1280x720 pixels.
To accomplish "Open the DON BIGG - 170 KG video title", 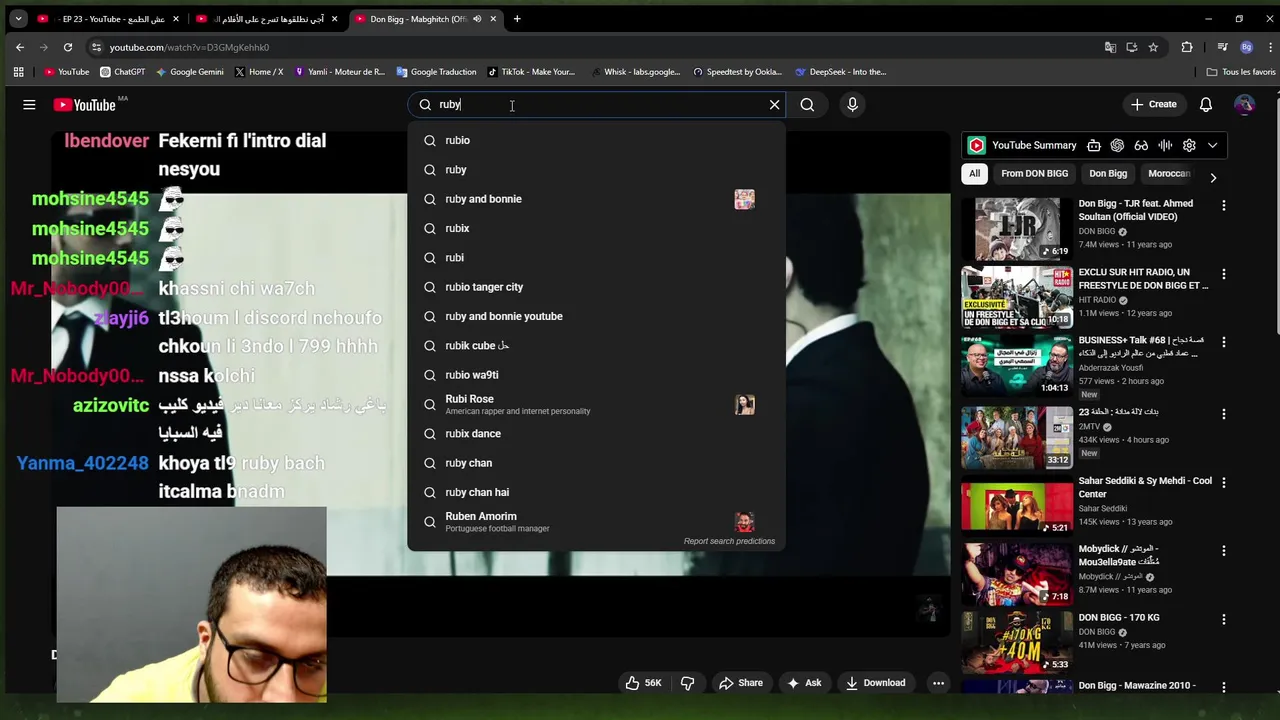I will click(x=1119, y=618).
